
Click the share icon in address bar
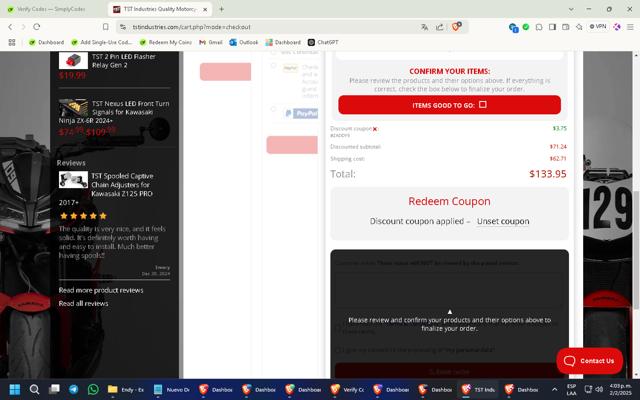point(440,27)
